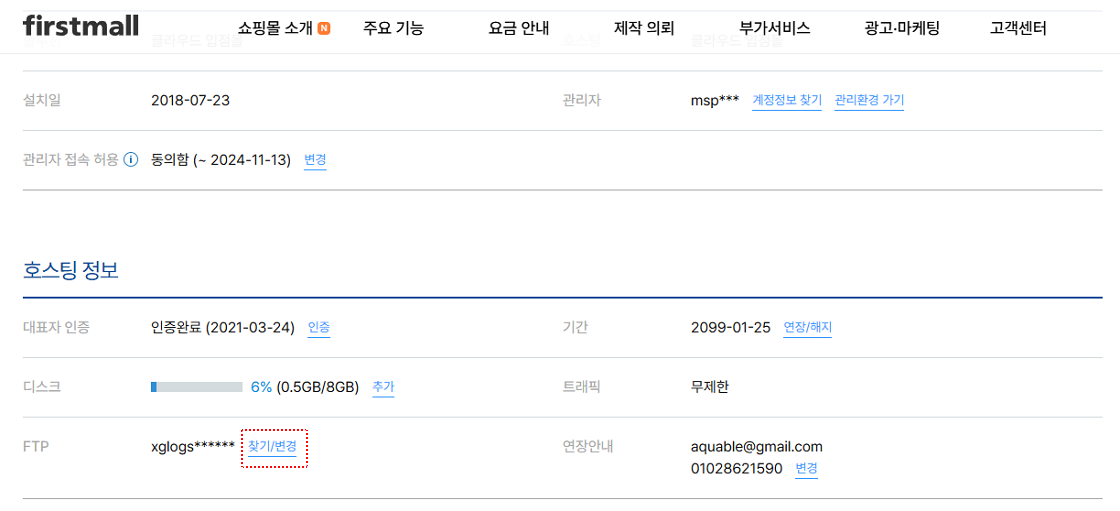1120x511 pixels.
Task: Open the 광고·마케팅 menu
Action: coord(902,29)
